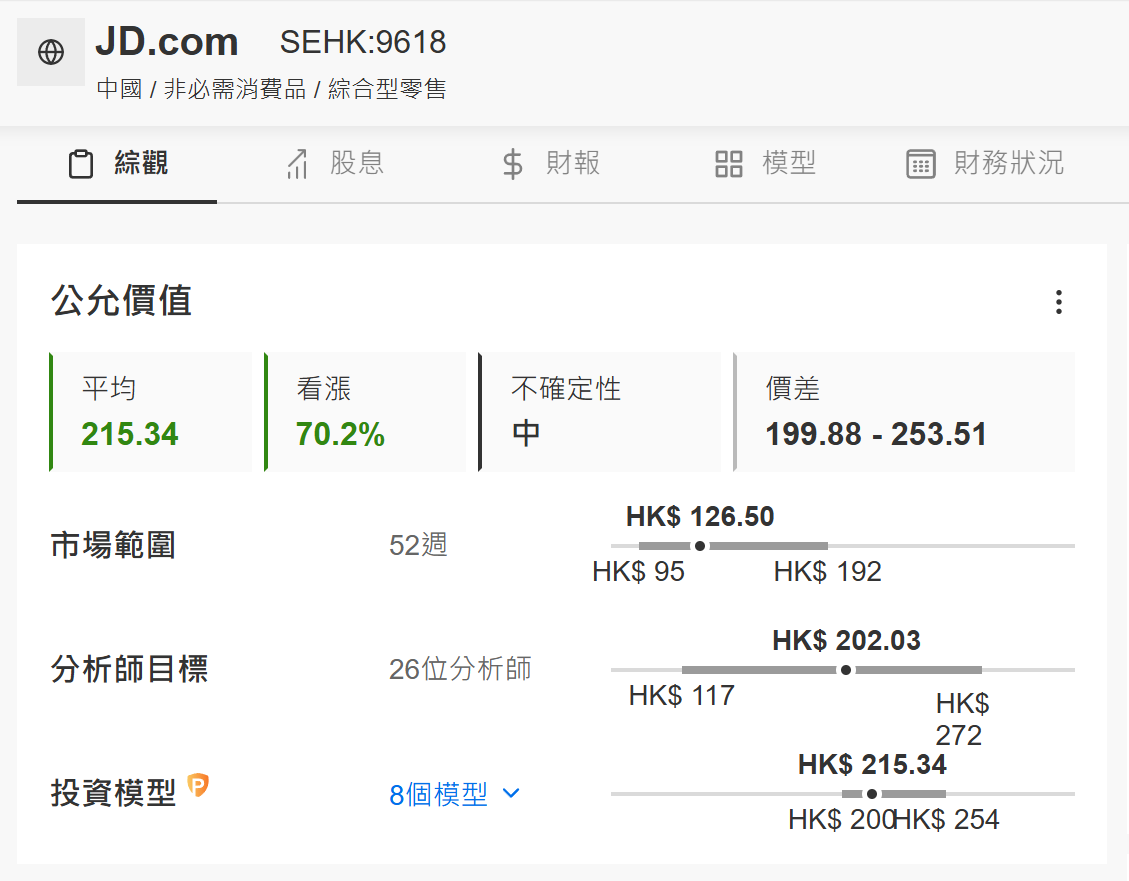Click the clipboard icon on 綜觀 tab
Screen dimensions: 1129x881
81,163
